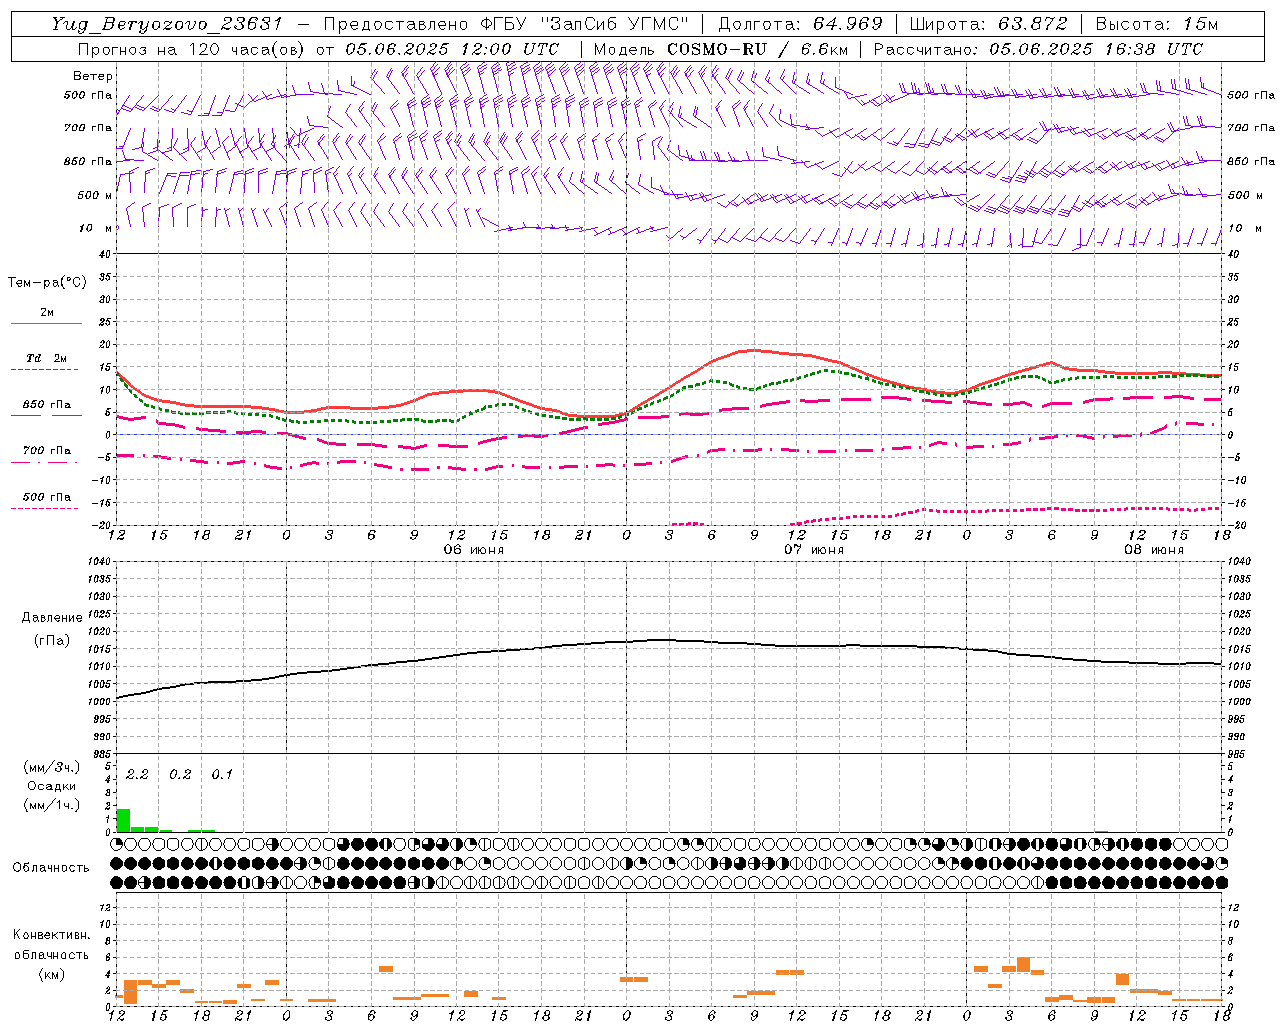Click the 'Td 2м' dew point legend entry

(x=46, y=358)
